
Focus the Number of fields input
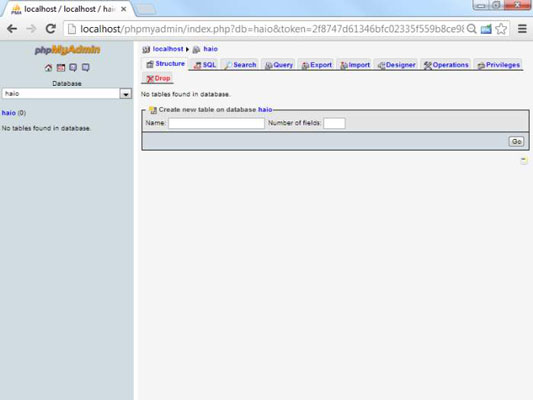coord(334,123)
